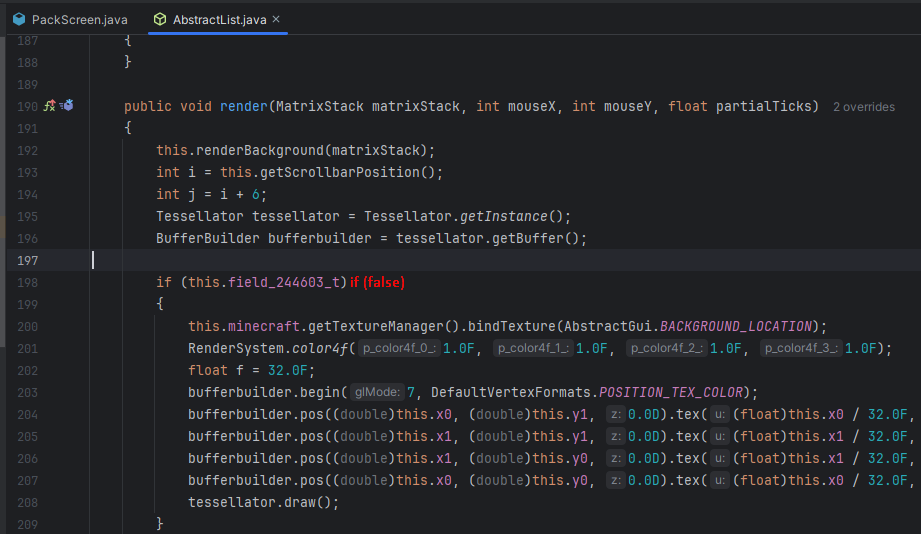Close the AbstractList.java tab
The width and height of the screenshot is (921, 534).
coord(276,19)
